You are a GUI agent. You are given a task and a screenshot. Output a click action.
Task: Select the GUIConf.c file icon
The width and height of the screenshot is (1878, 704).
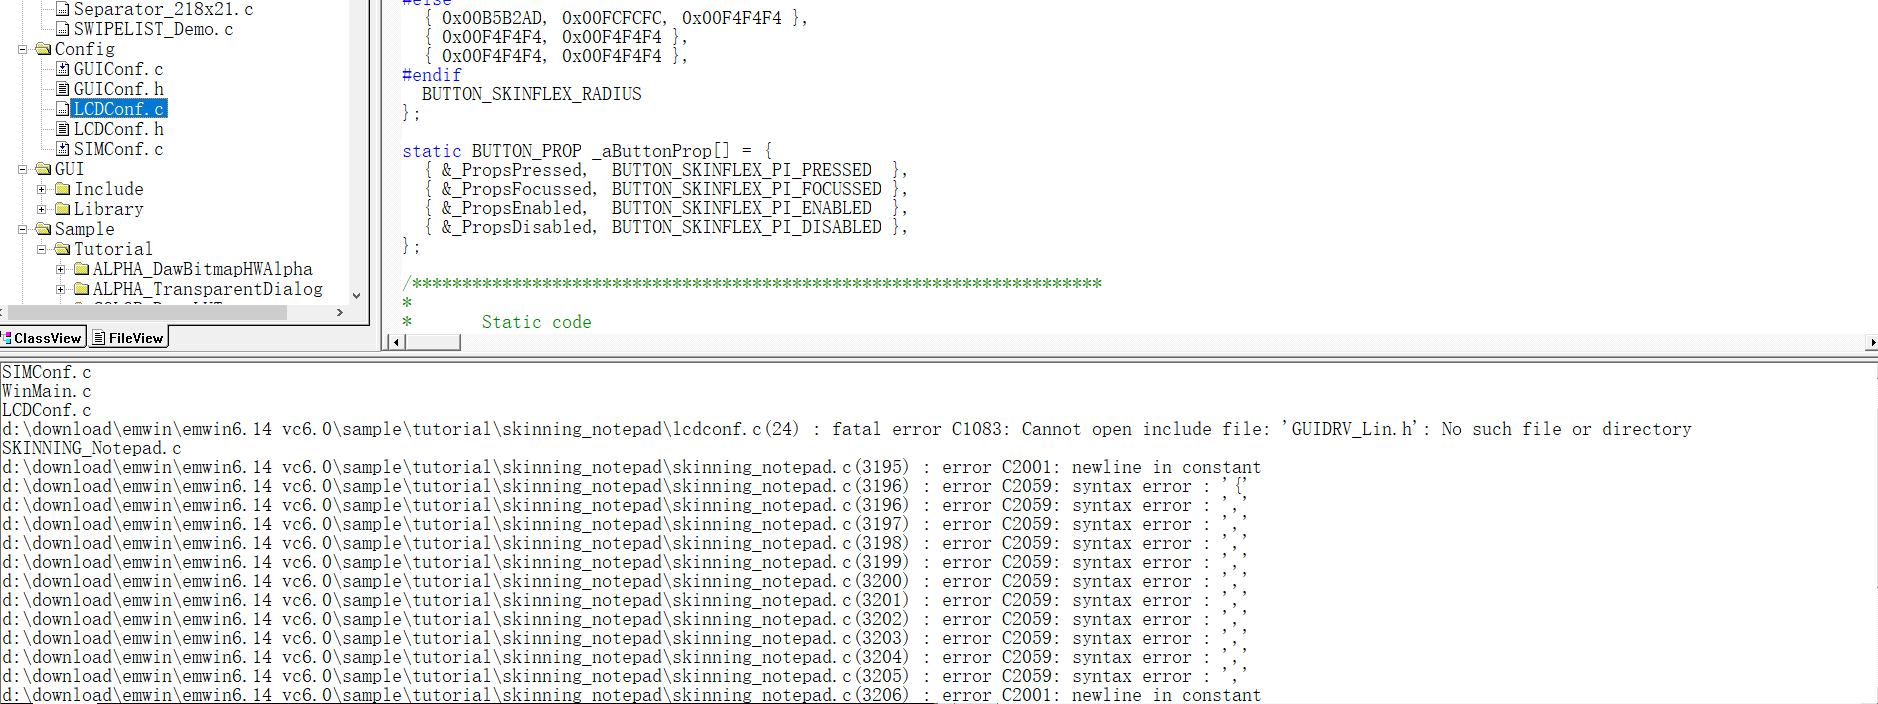[63, 69]
